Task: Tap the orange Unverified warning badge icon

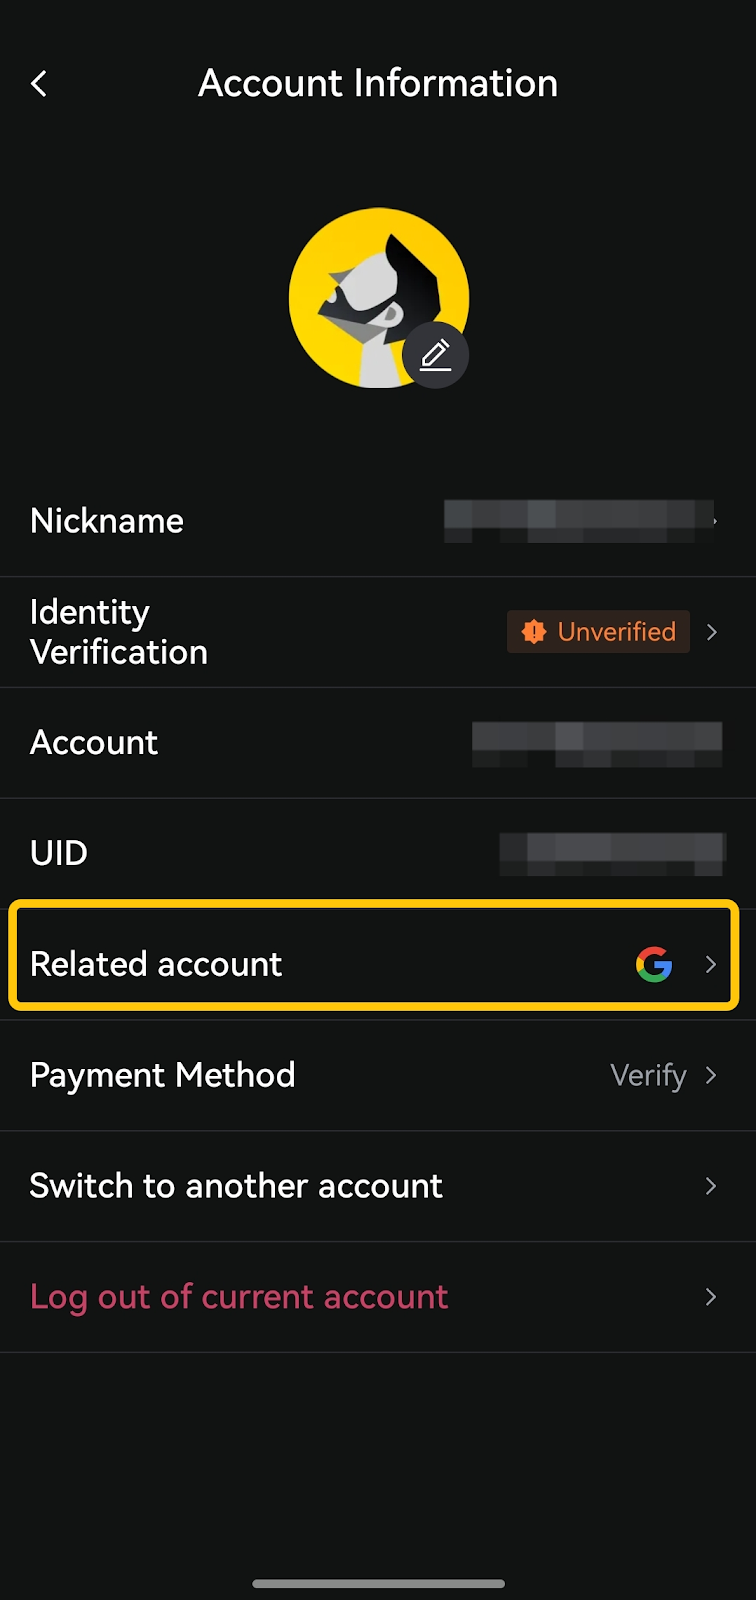Action: click(x=534, y=632)
